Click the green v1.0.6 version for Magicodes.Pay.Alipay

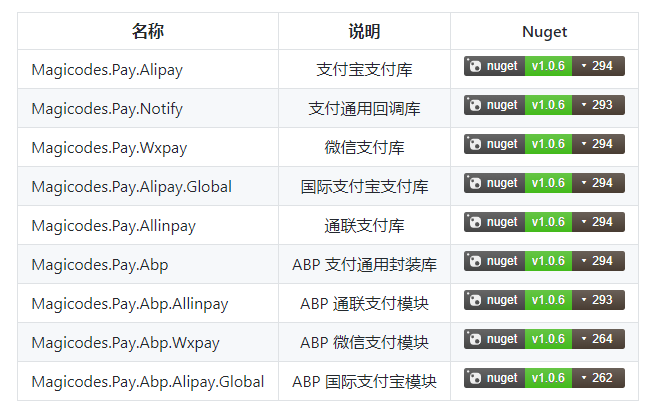point(547,66)
